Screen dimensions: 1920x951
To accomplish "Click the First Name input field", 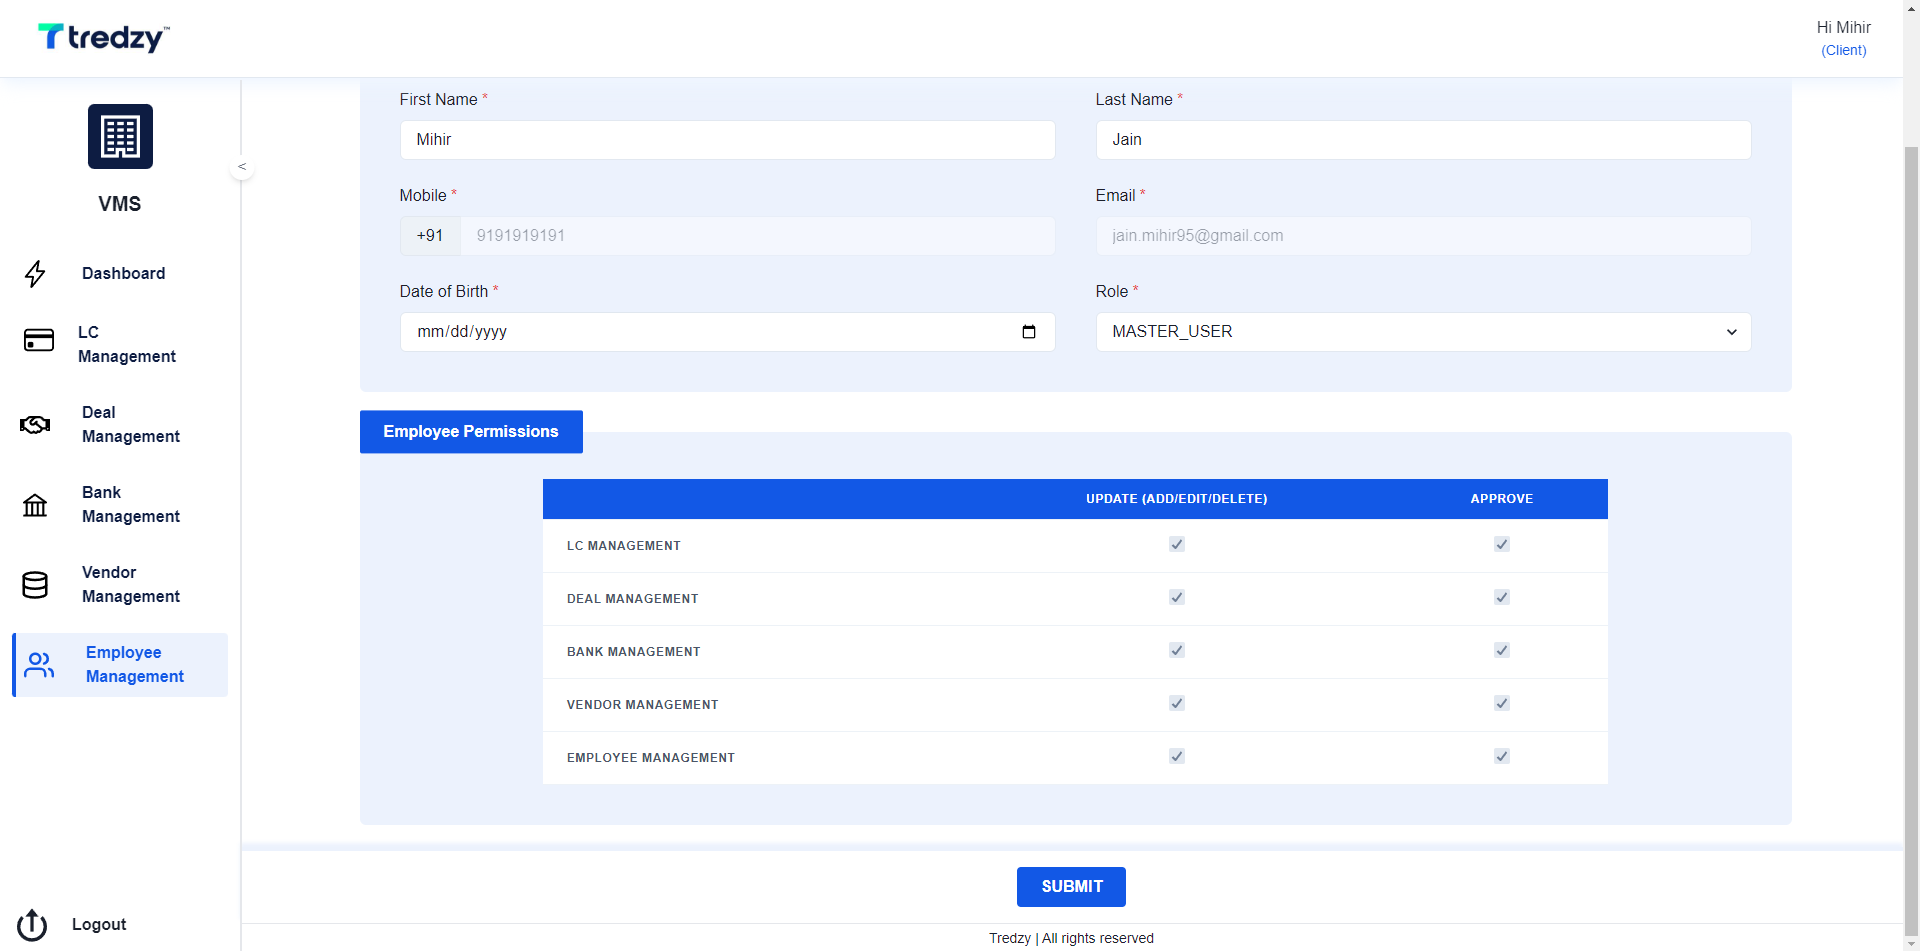I will click(727, 140).
